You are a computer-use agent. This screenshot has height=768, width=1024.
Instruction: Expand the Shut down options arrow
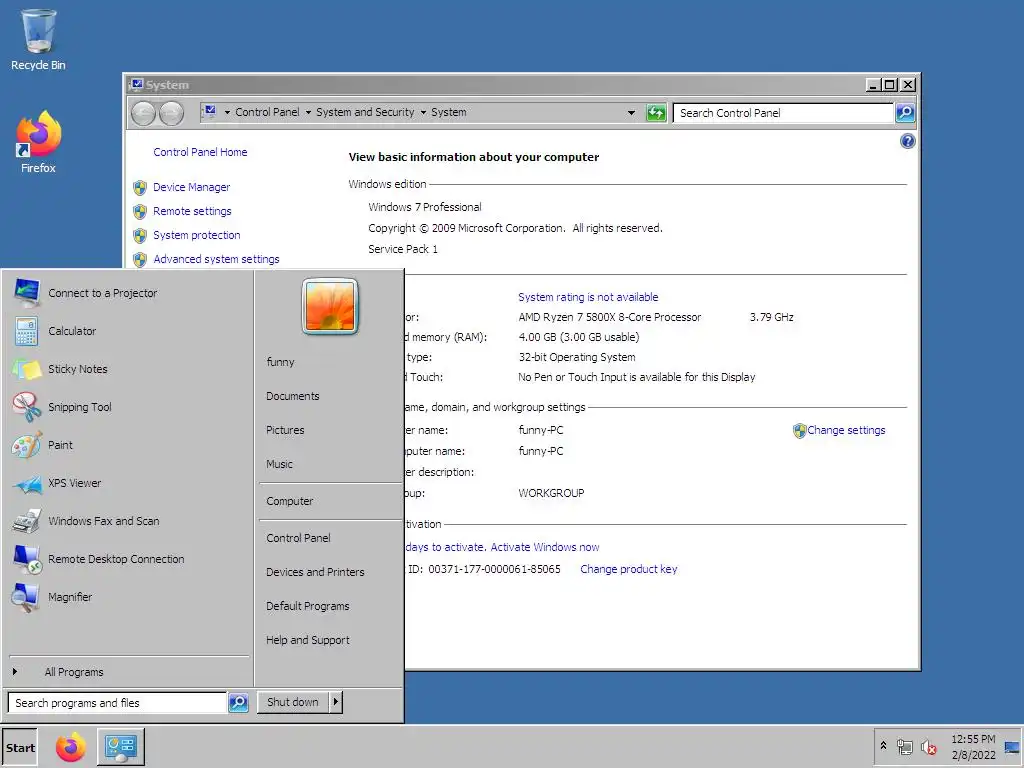click(x=336, y=702)
